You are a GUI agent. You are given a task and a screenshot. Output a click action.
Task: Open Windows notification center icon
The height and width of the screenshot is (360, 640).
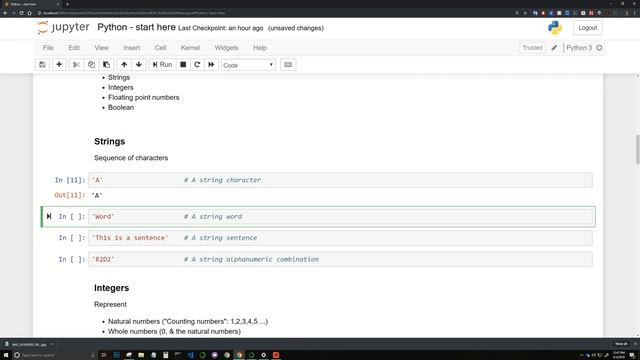click(632, 355)
